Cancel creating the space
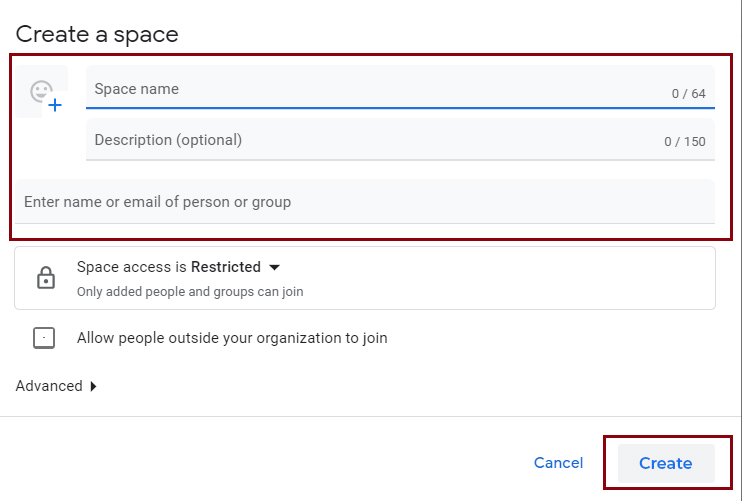Image resolution: width=742 pixels, height=501 pixels. tap(558, 463)
